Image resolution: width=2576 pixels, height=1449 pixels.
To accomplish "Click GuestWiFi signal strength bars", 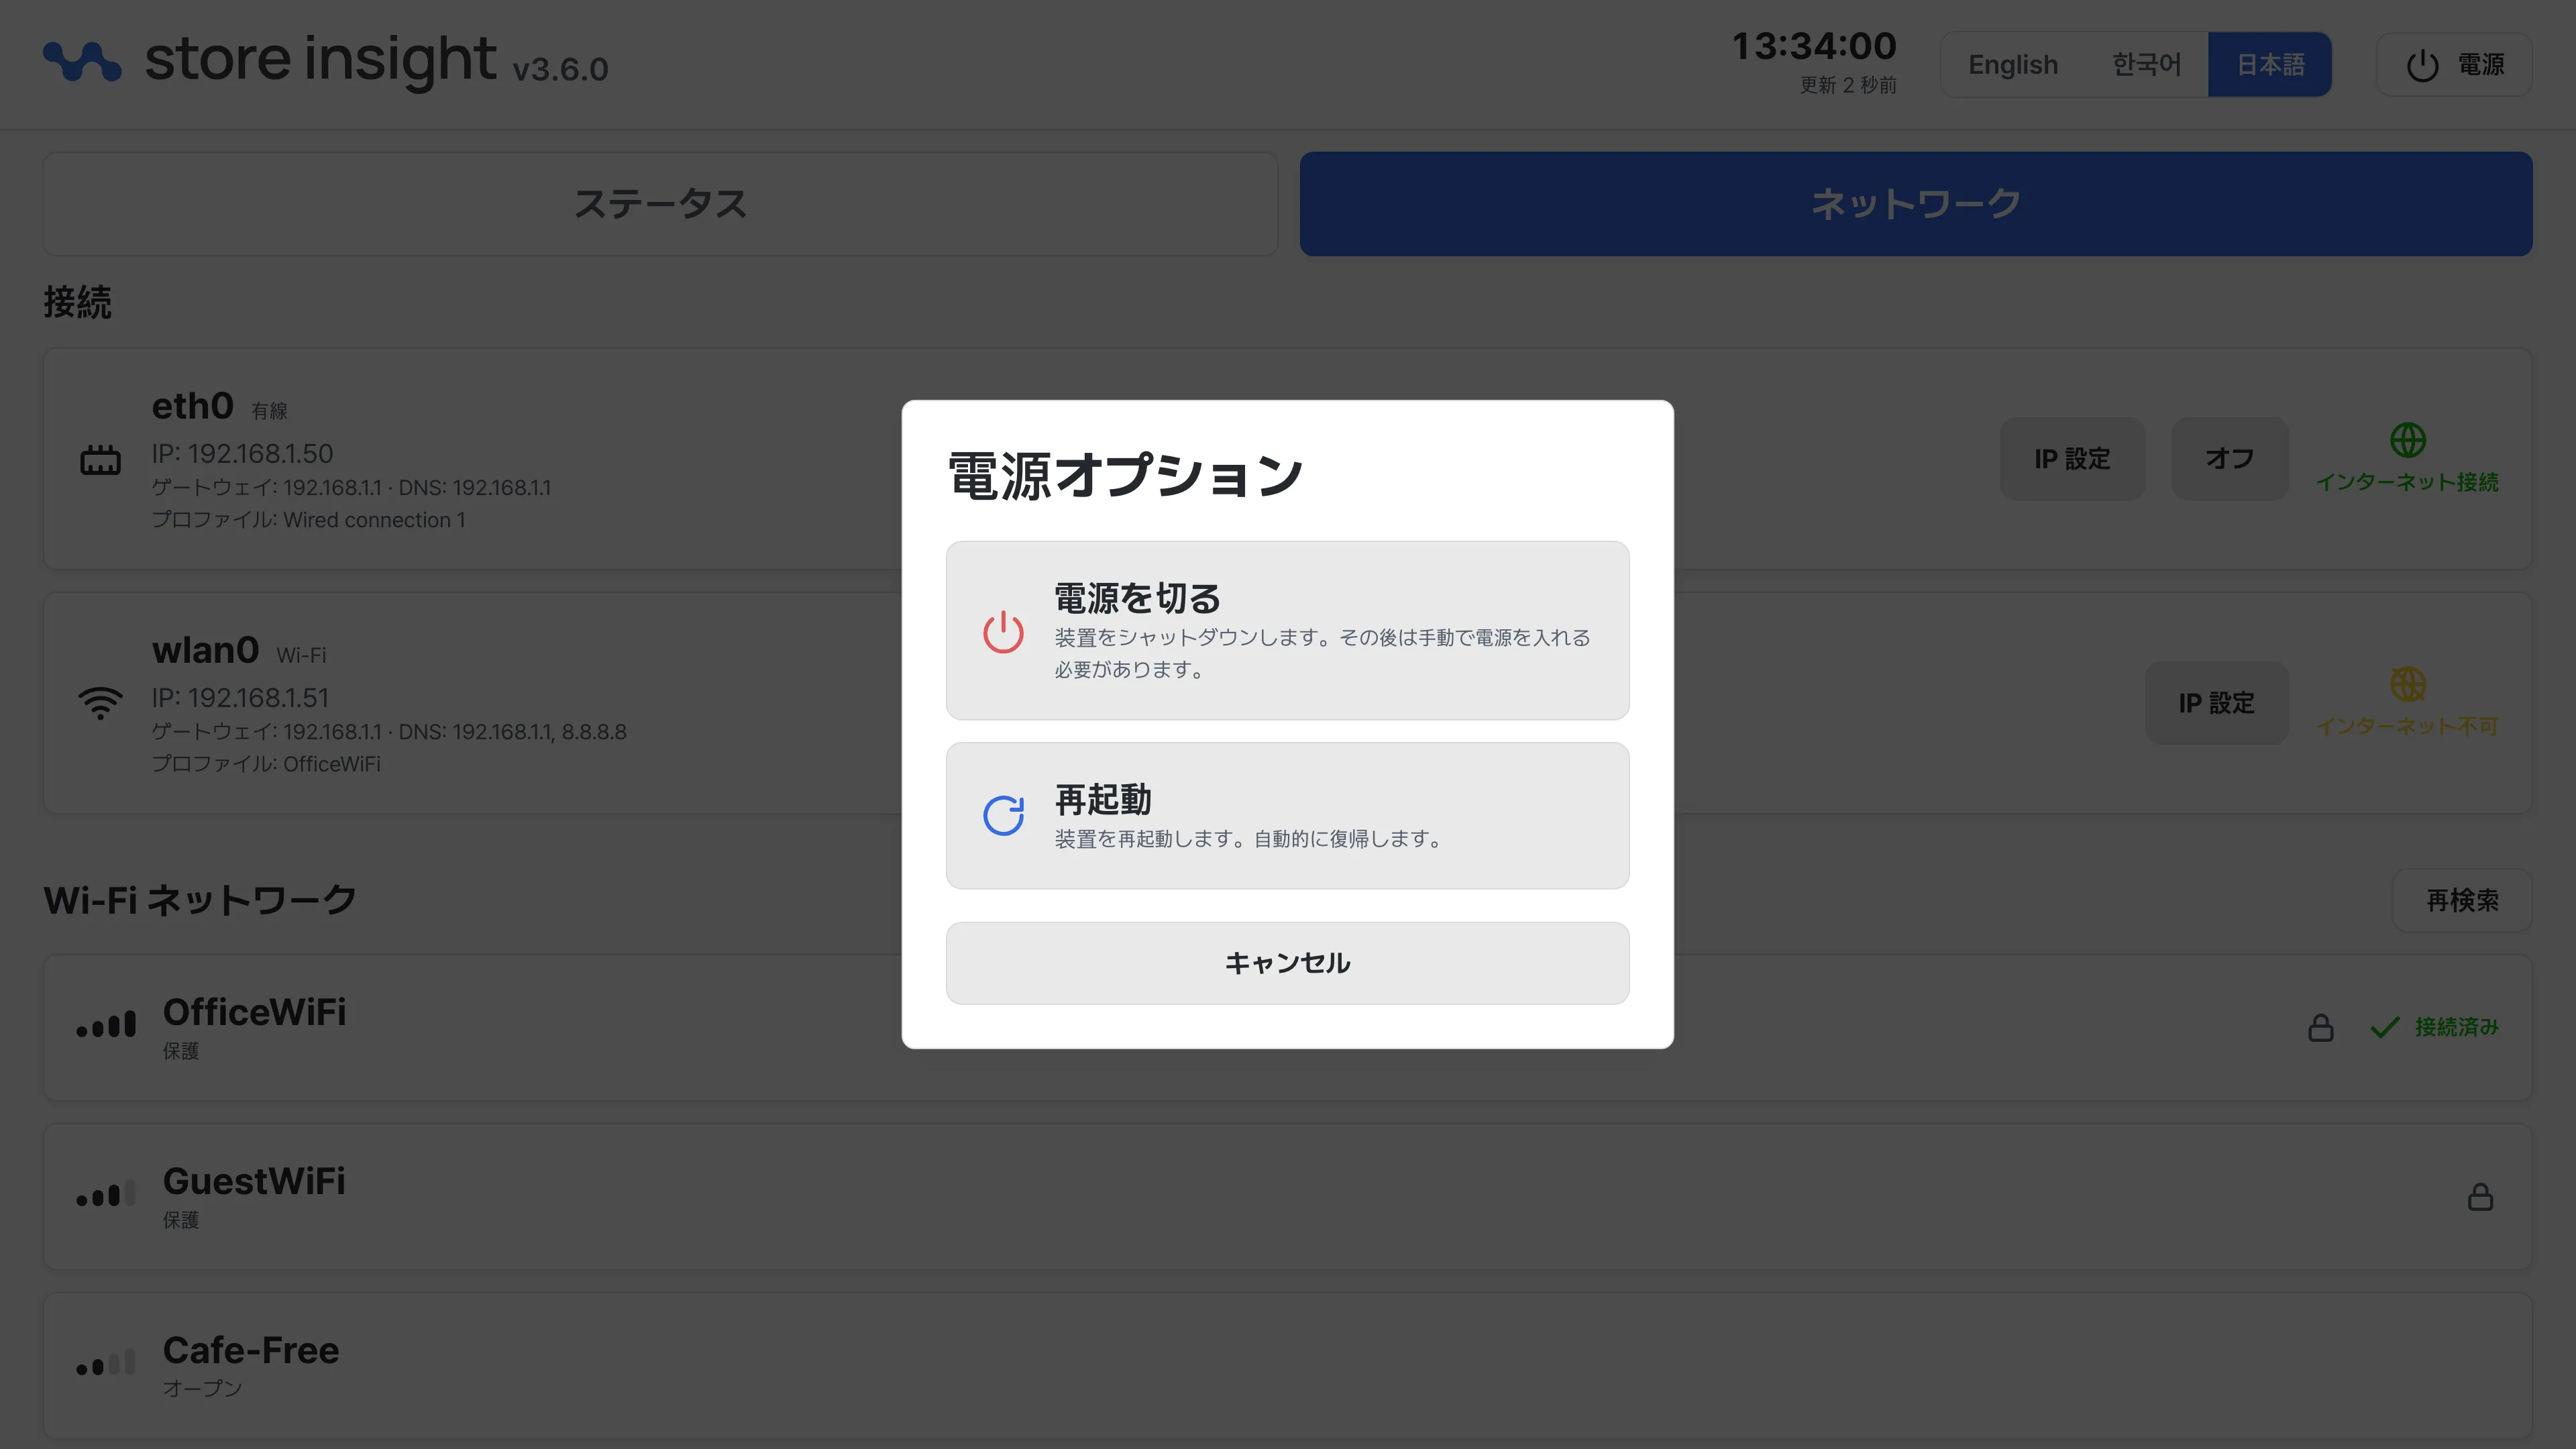I will pyautogui.click(x=106, y=1194).
